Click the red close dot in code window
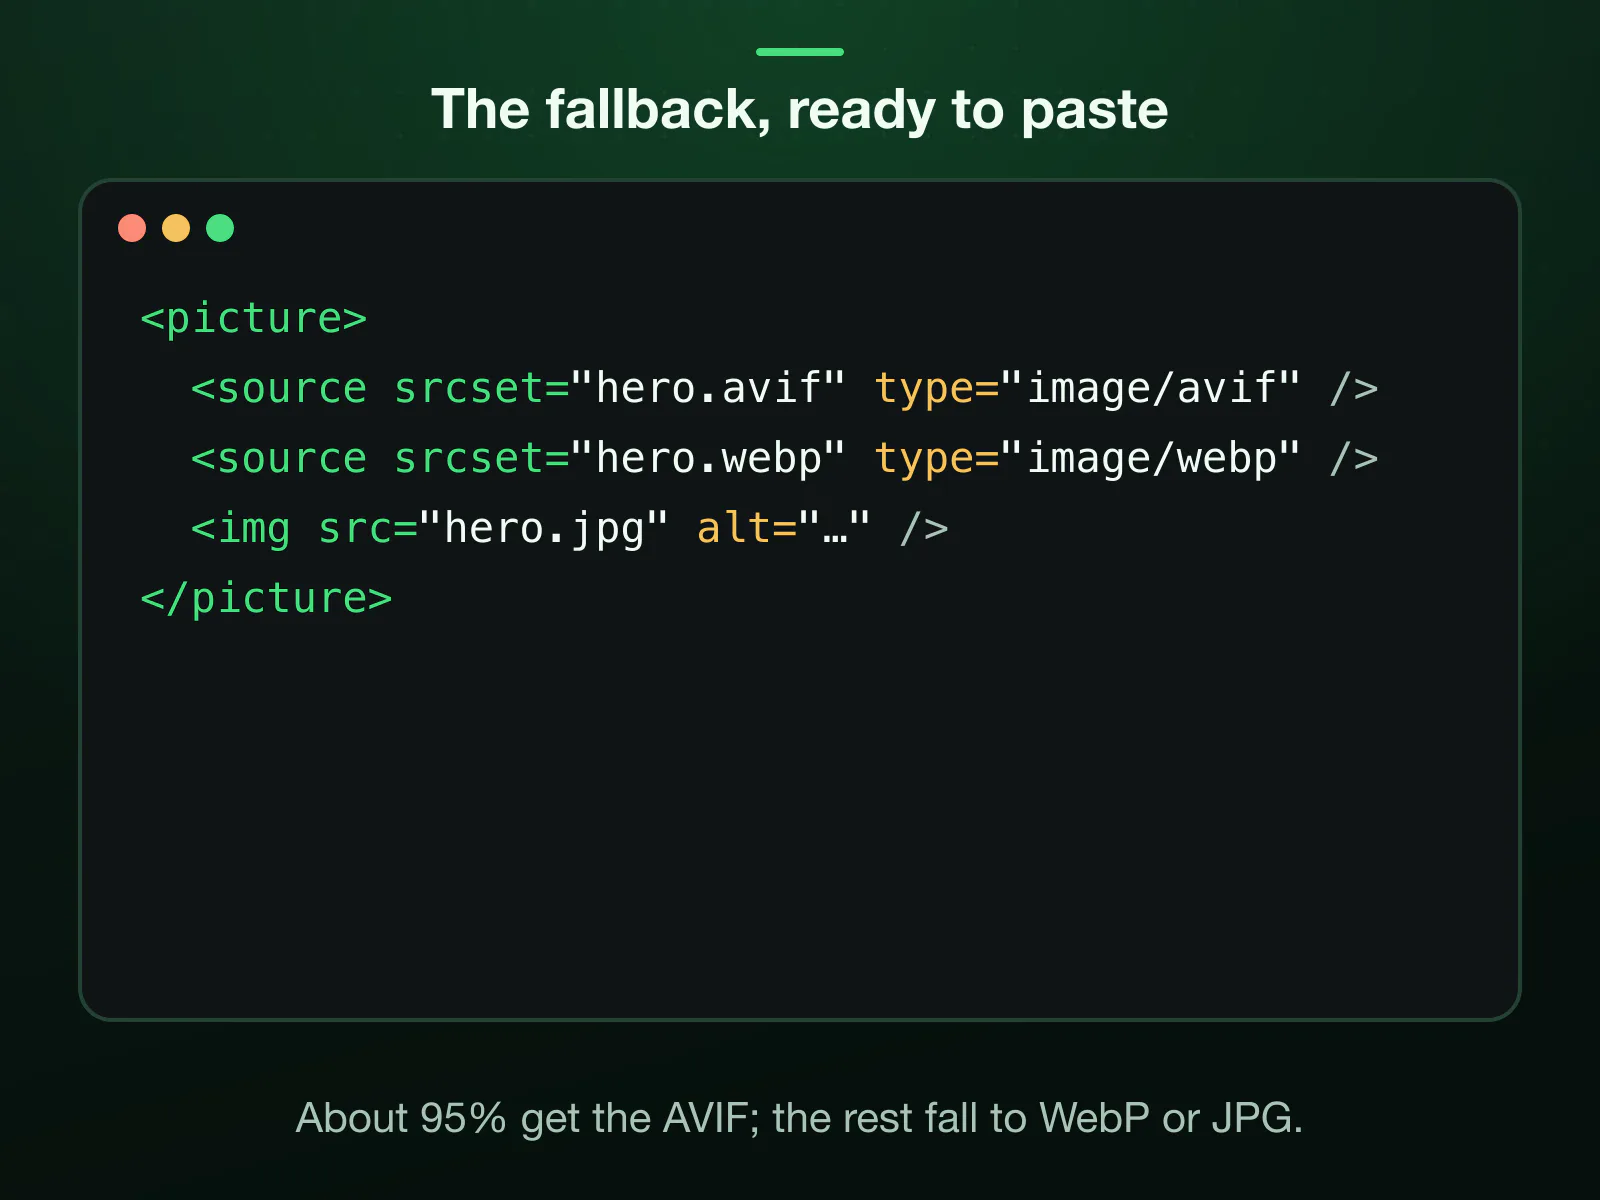The image size is (1600, 1200). pyautogui.click(x=132, y=228)
